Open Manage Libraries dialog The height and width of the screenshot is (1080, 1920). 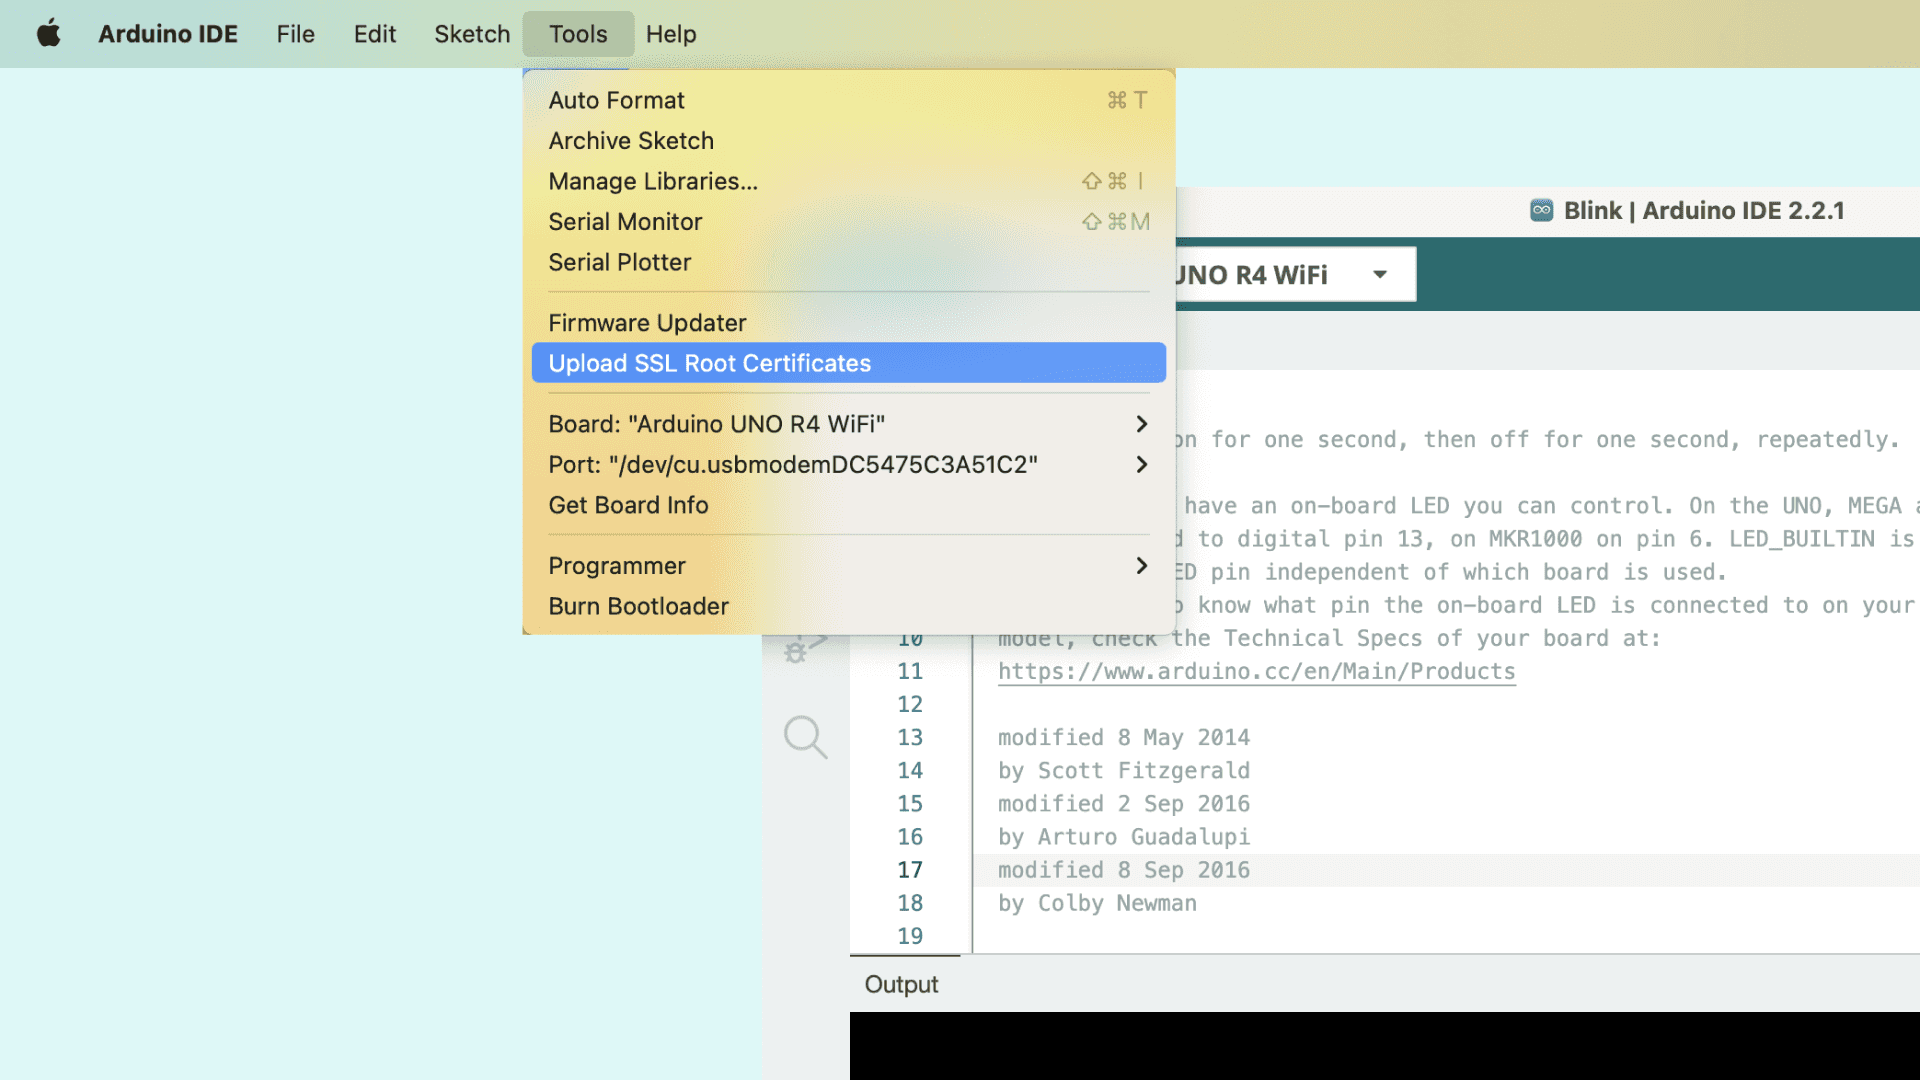tap(652, 181)
